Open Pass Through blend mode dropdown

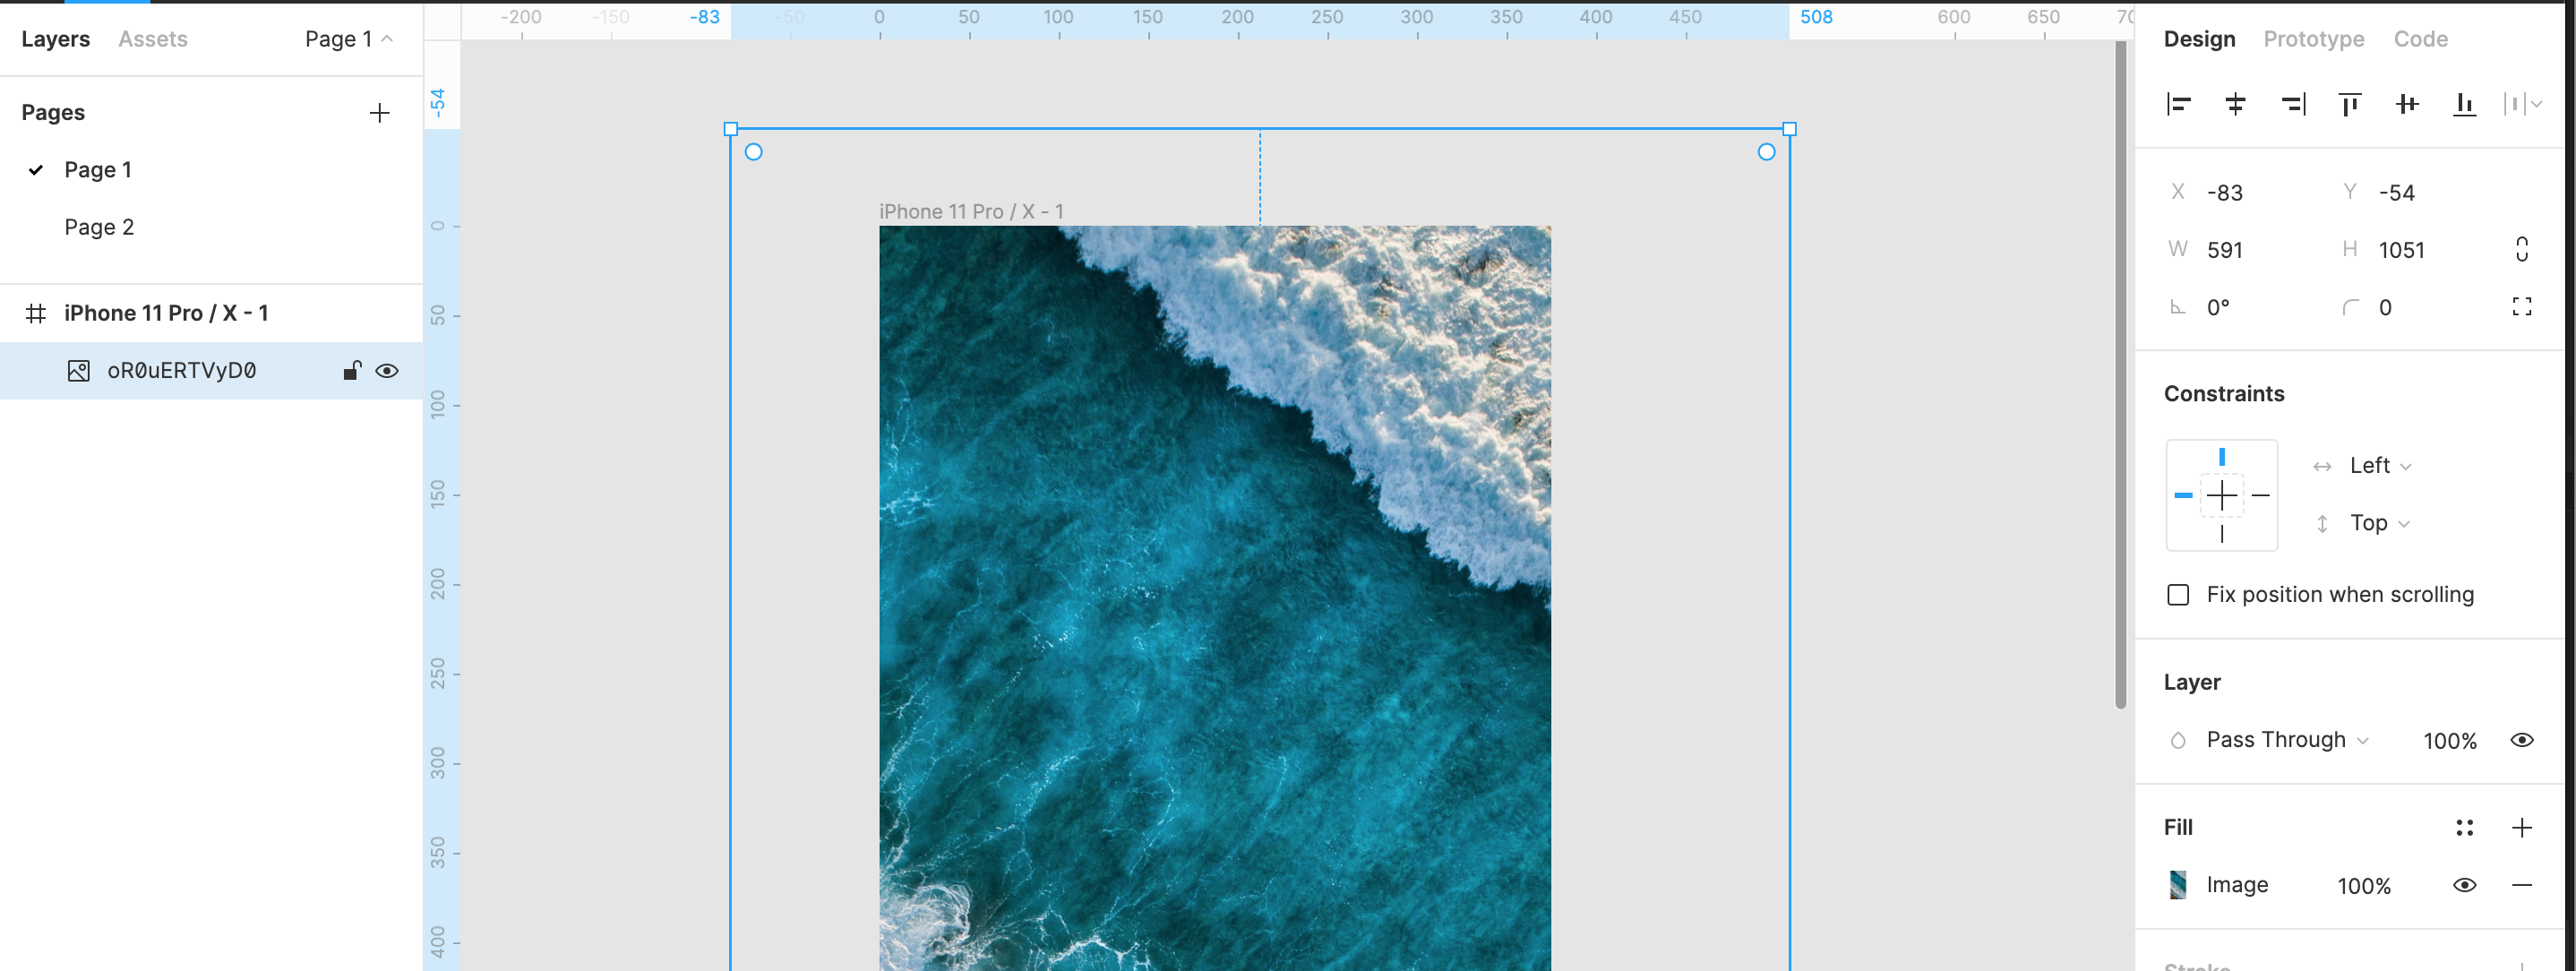click(x=2286, y=740)
